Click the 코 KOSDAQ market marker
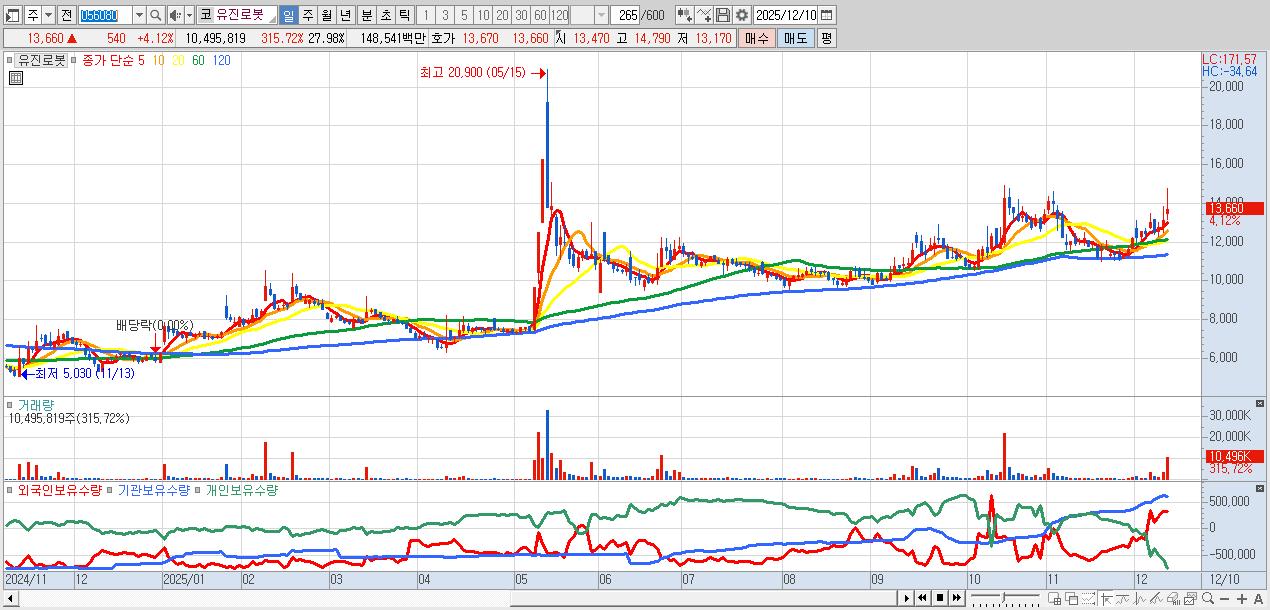 (x=205, y=15)
